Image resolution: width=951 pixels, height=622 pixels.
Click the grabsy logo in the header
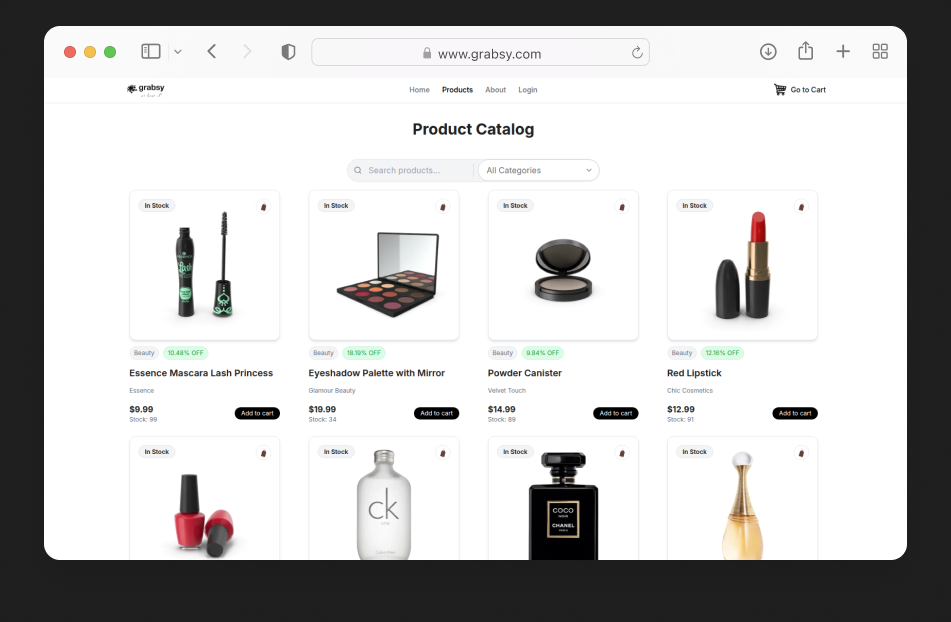point(146,90)
